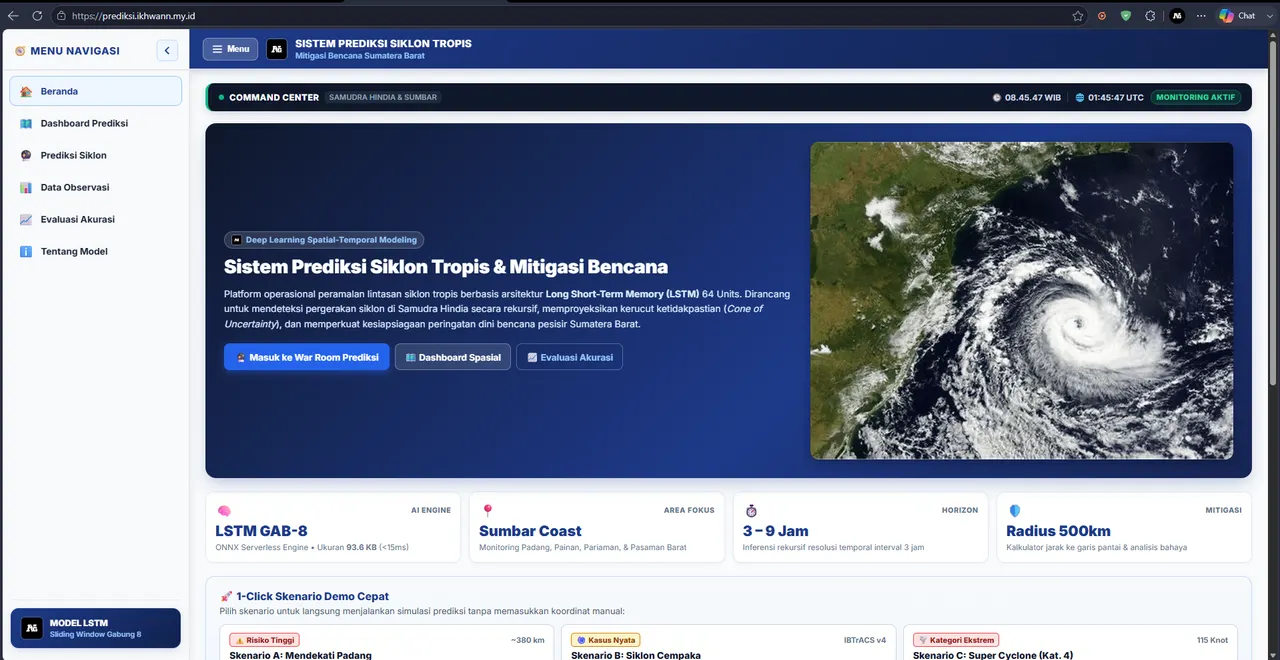This screenshot has height=660, width=1280.
Task: Open the Skenario A: Mendekati Padang card
Action: tap(386, 643)
